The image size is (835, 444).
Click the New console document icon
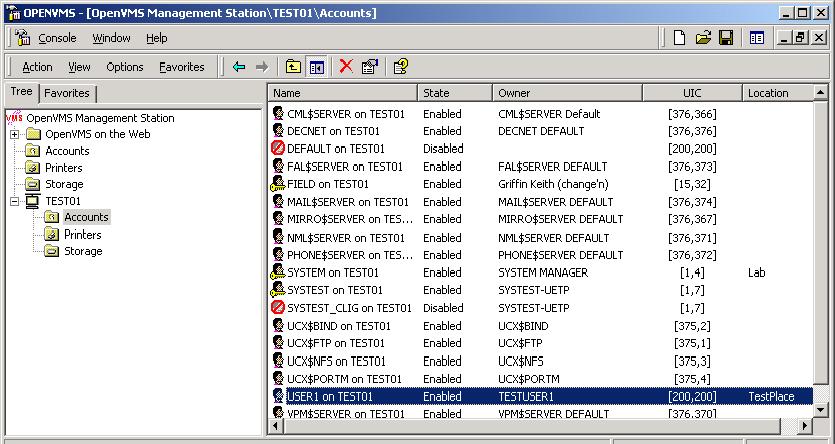(680, 38)
